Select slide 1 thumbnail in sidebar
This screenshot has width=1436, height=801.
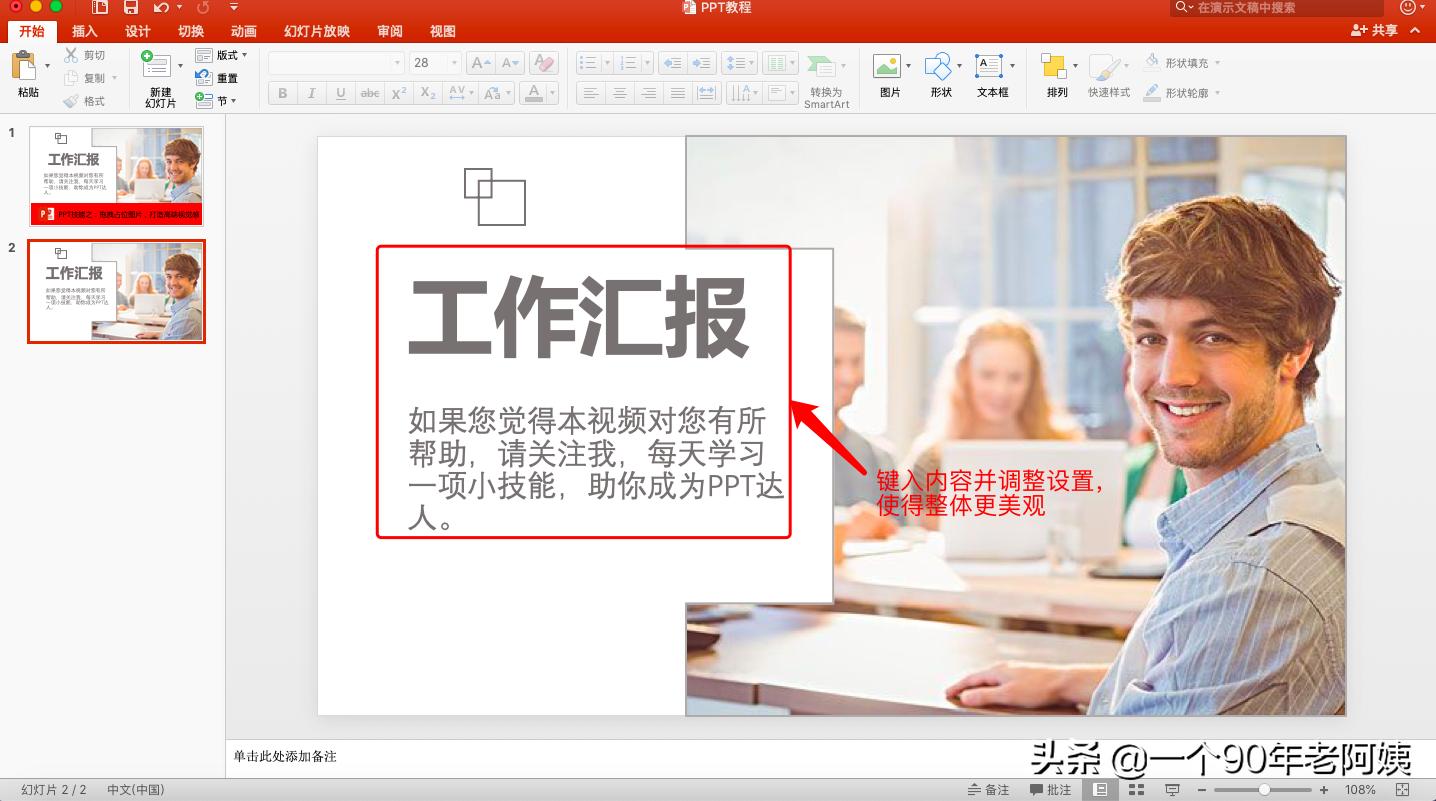[116, 173]
